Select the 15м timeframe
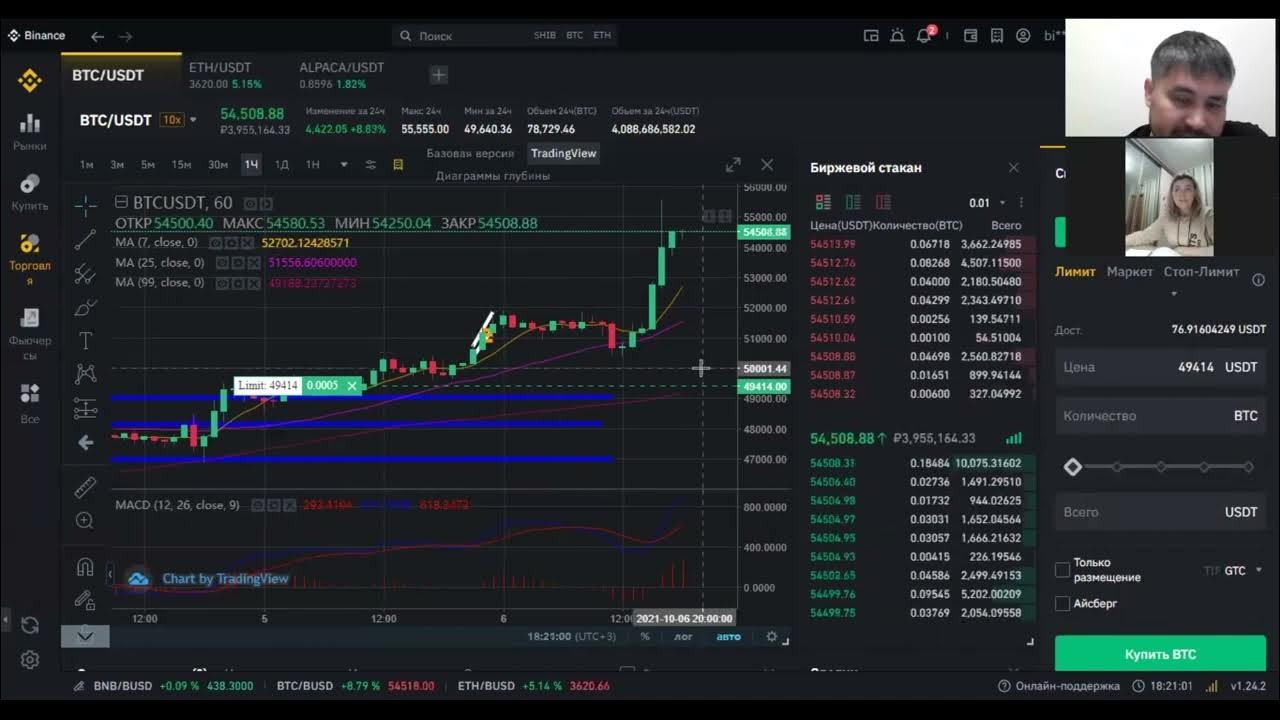 click(181, 164)
